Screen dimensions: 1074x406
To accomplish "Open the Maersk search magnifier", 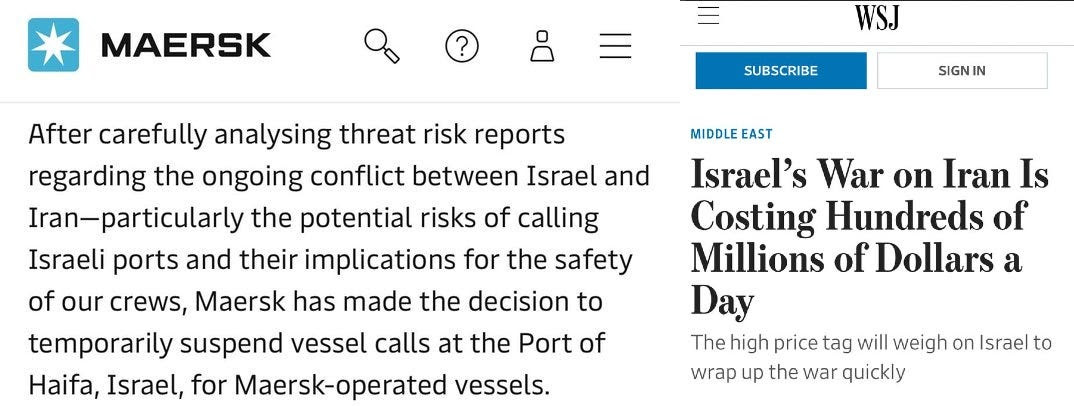I will coord(382,46).
